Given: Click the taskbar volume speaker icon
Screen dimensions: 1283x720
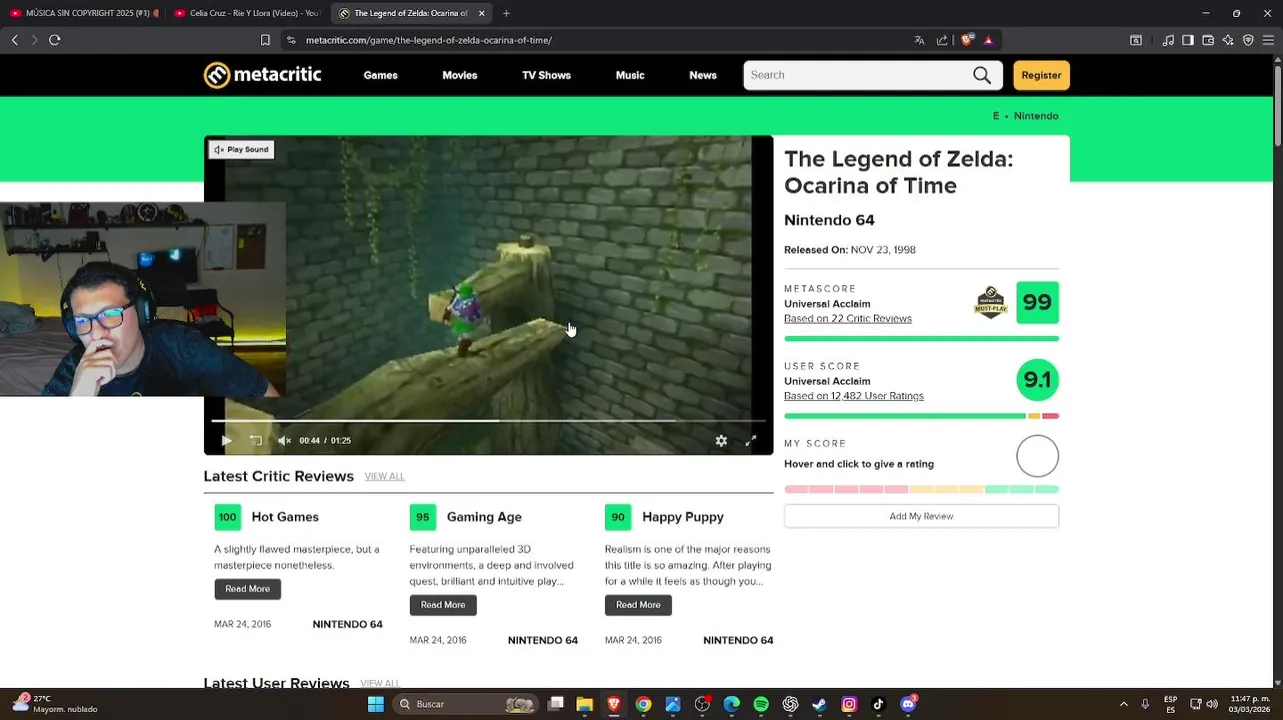Looking at the screenshot, I should click(x=1212, y=704).
